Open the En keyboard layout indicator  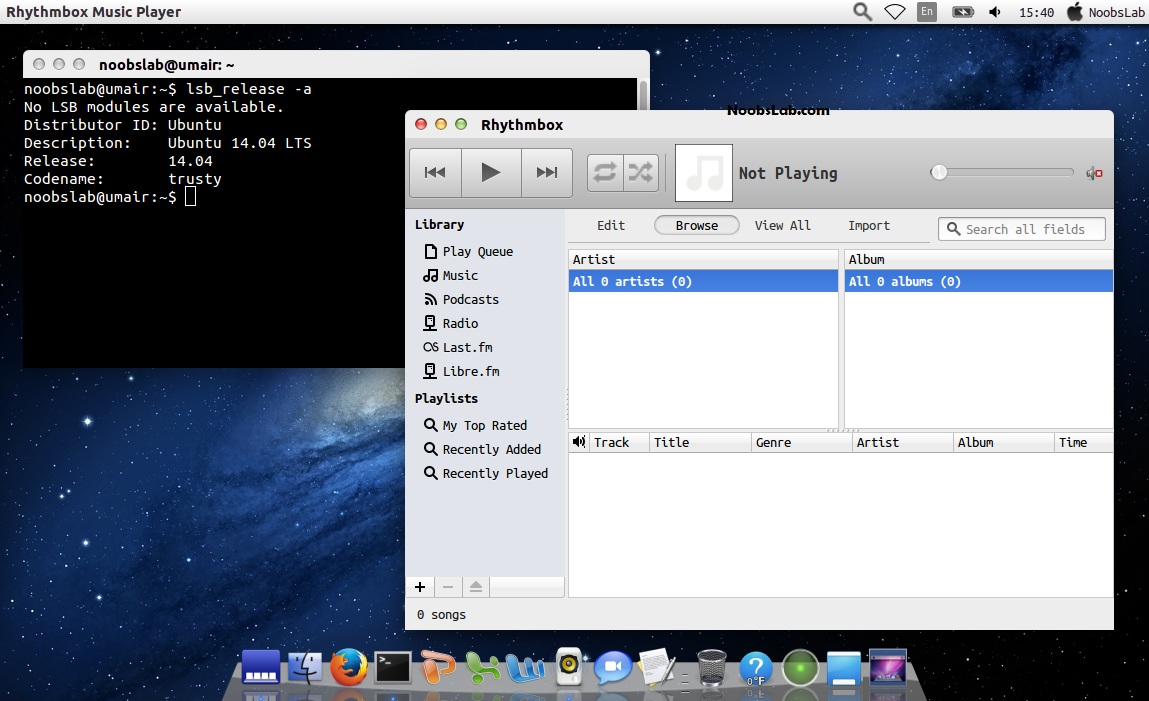point(927,12)
